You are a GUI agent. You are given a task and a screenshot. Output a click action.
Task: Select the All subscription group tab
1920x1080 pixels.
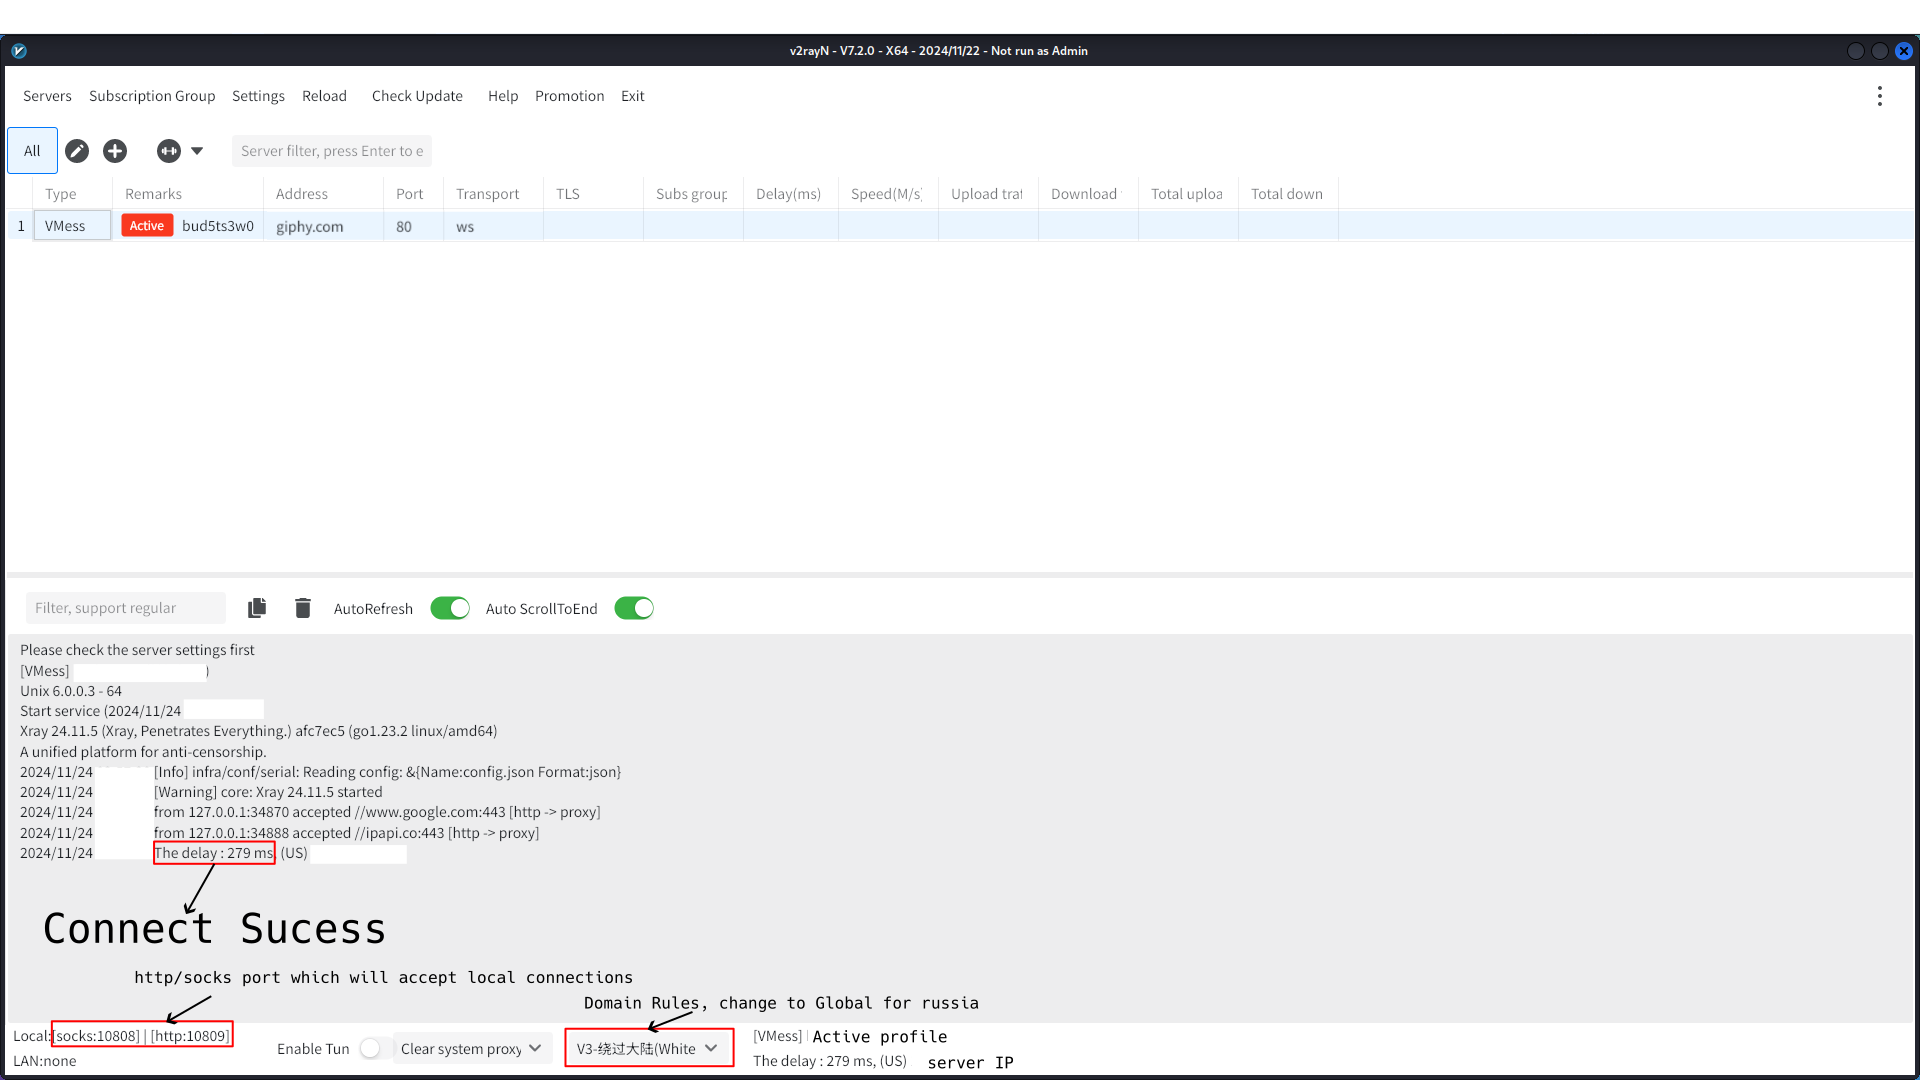tap(32, 151)
